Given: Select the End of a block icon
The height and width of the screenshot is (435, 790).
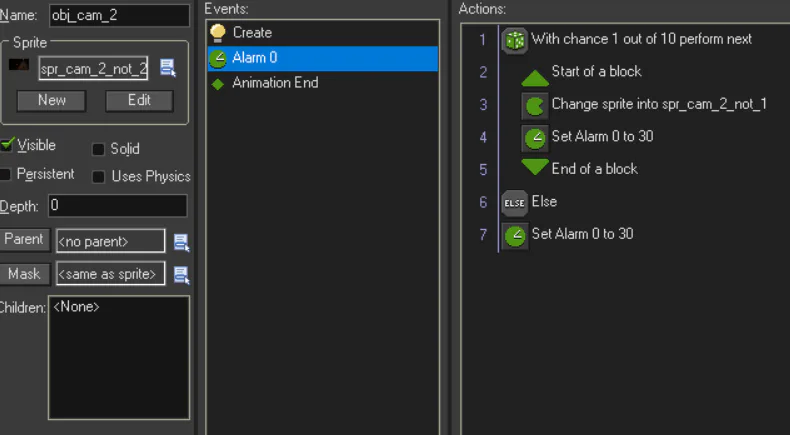Looking at the screenshot, I should click(535, 168).
